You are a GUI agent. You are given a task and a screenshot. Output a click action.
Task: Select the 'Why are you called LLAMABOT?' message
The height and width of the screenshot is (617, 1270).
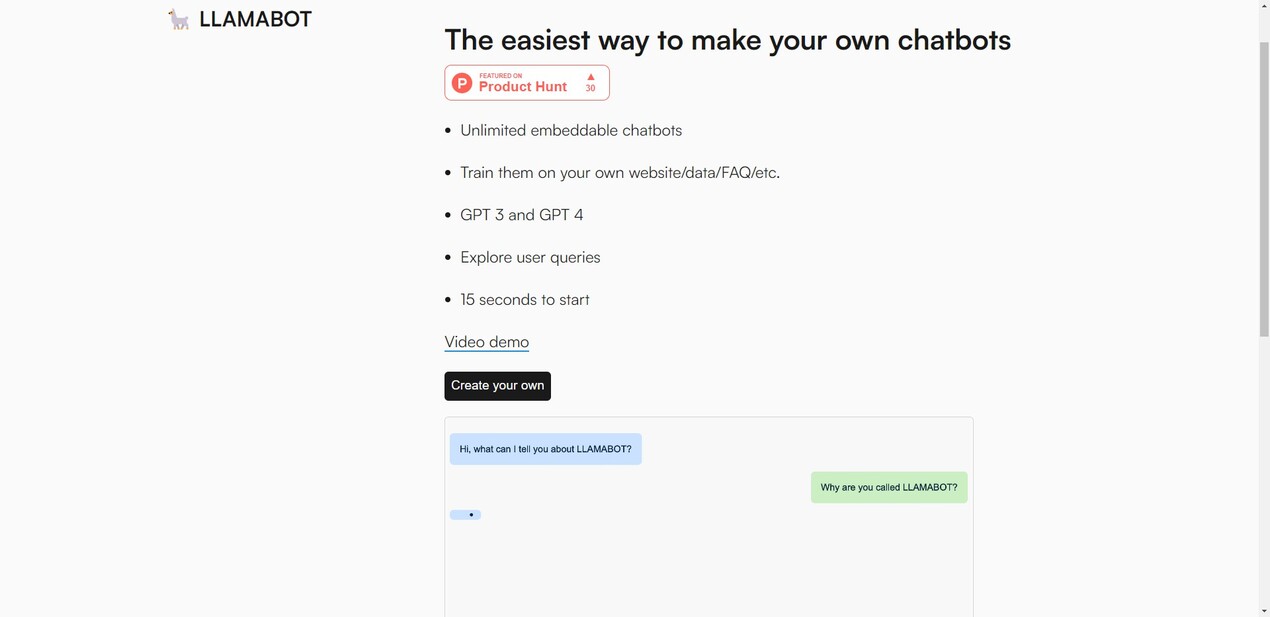(x=888, y=488)
